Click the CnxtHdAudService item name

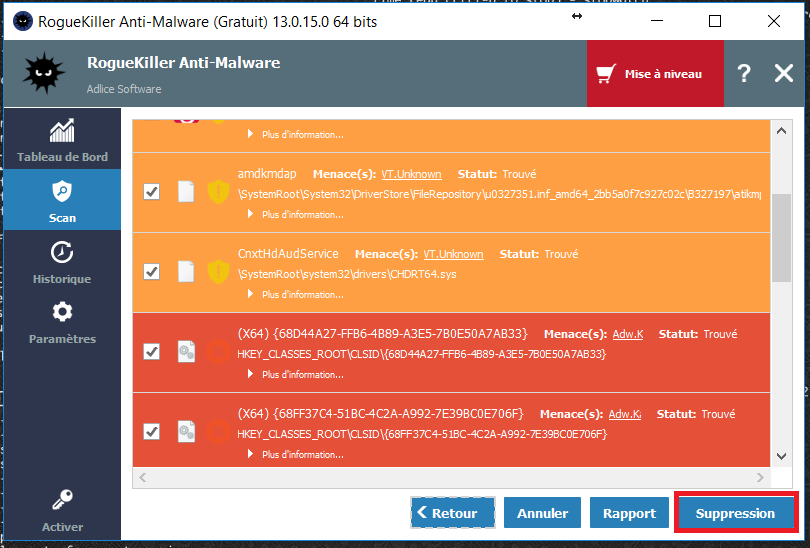(288, 254)
